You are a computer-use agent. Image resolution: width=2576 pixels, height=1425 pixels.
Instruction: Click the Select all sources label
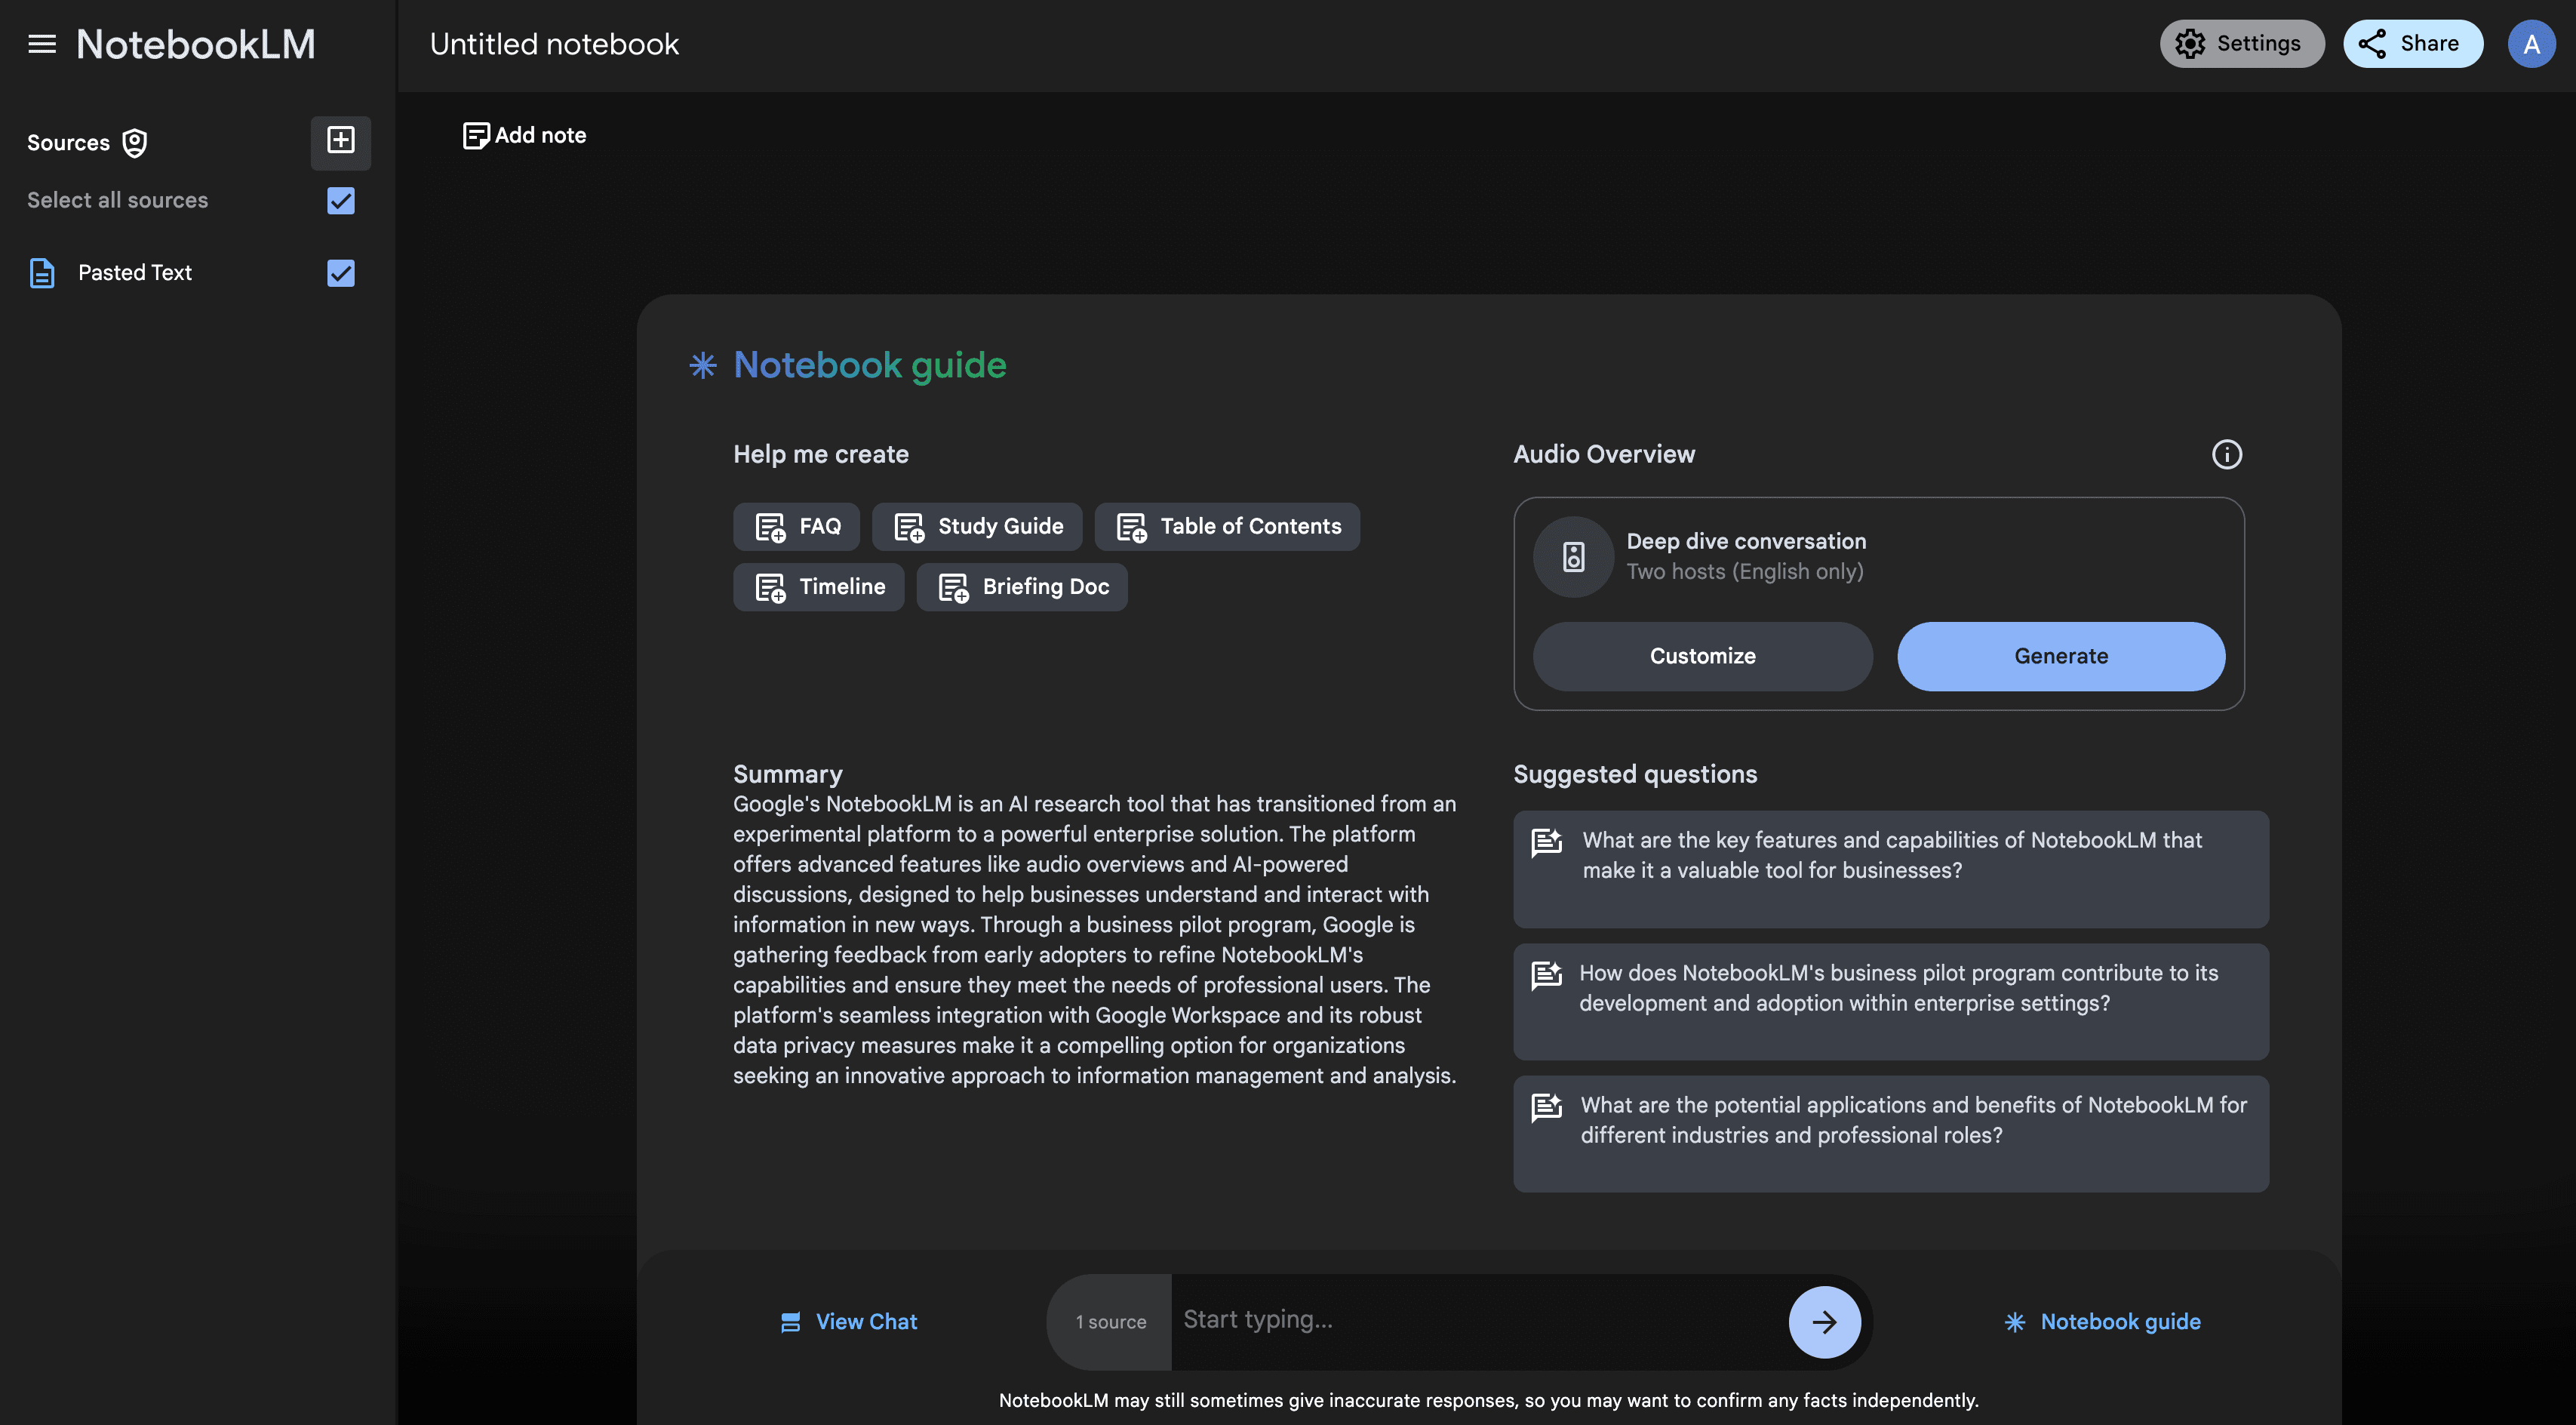point(118,201)
